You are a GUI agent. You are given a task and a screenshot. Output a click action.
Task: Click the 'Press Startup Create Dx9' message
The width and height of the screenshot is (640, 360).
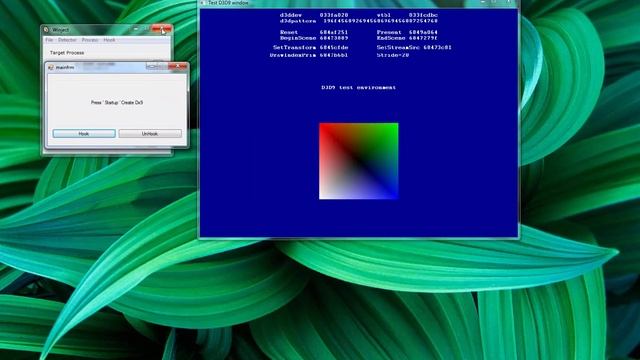pos(117,102)
